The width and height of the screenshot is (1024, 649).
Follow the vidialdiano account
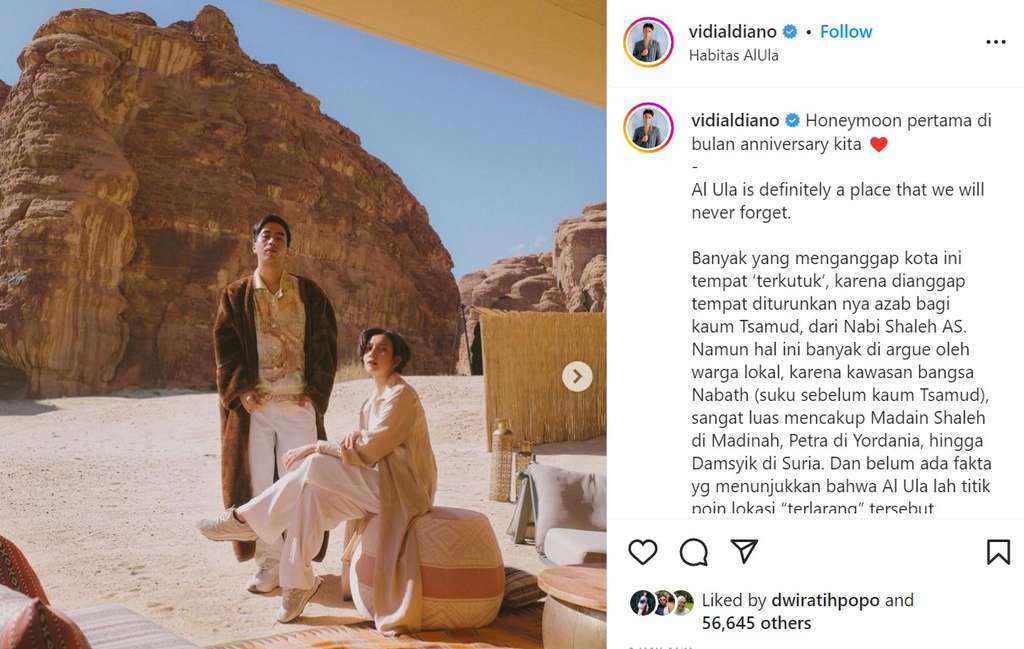pos(846,31)
